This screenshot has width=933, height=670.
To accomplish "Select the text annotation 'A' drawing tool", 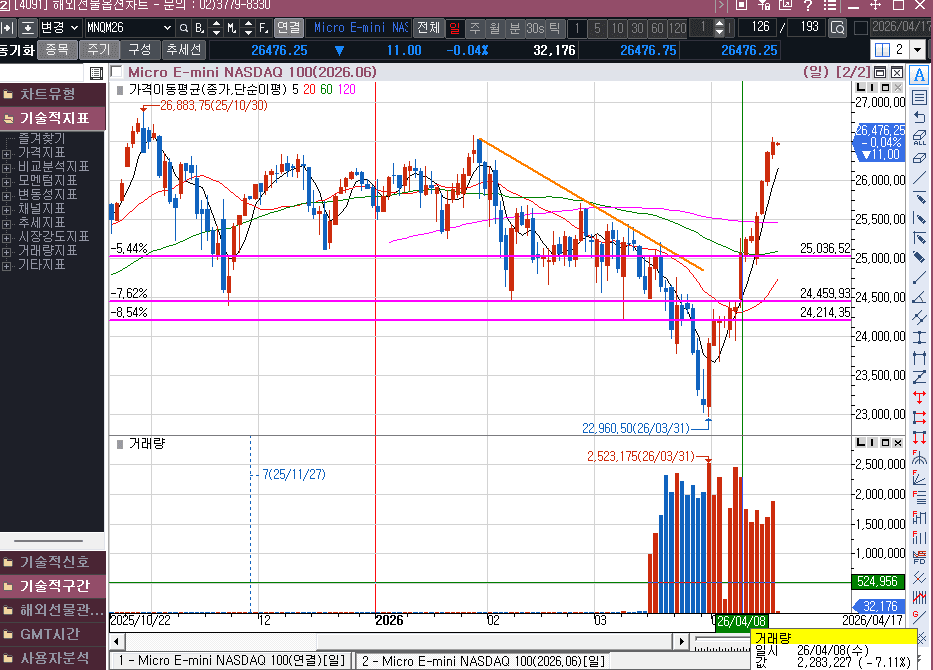I will pyautogui.click(x=919, y=75).
